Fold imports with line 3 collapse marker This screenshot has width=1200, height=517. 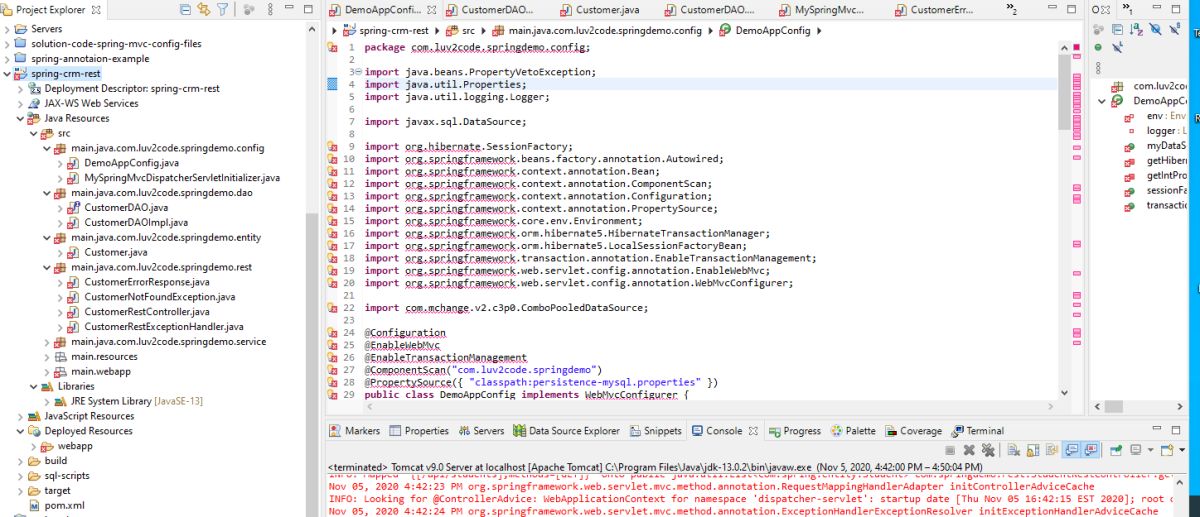tap(357, 72)
